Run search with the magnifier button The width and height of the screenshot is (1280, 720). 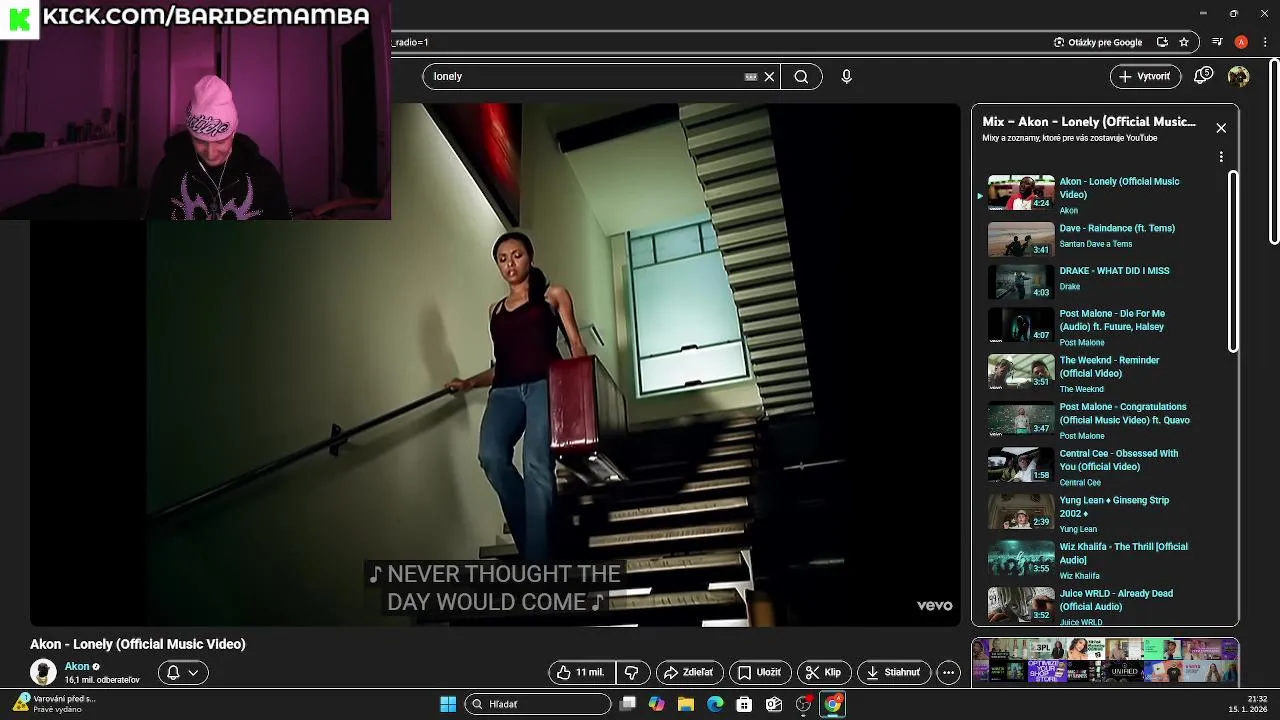pyautogui.click(x=801, y=76)
